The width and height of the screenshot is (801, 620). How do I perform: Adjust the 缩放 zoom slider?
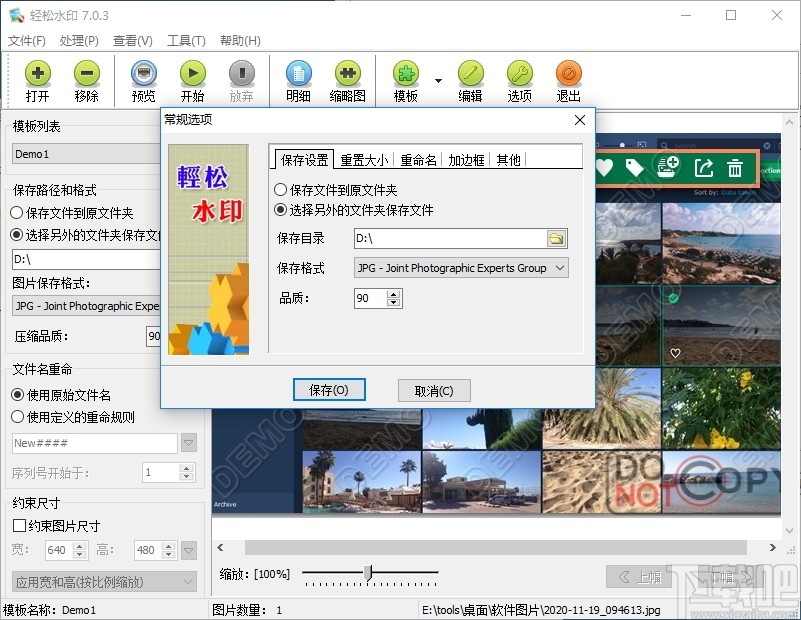[370, 573]
